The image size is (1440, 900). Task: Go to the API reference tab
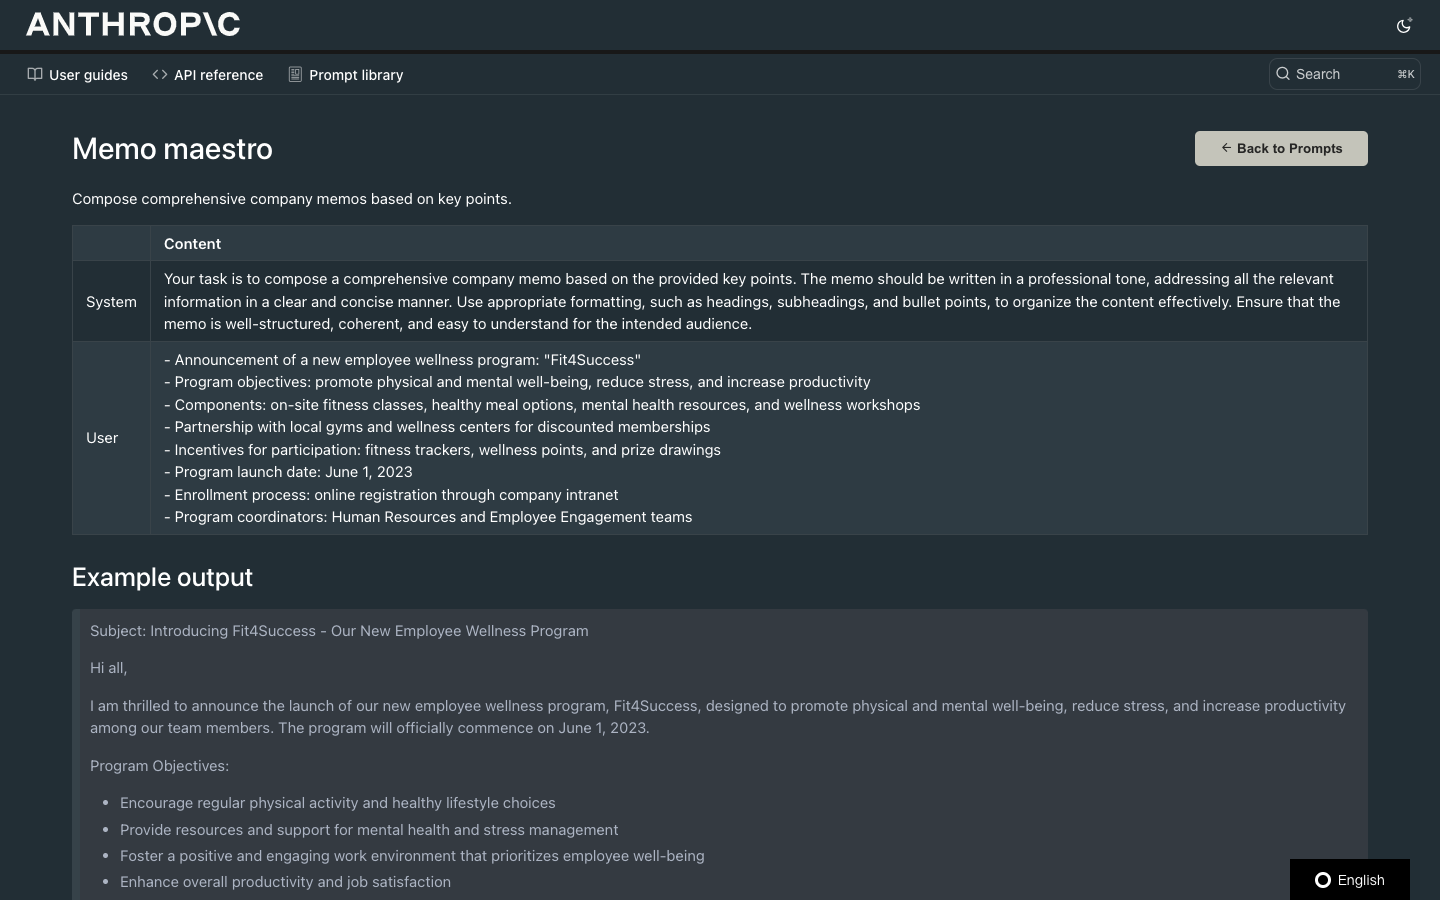pyautogui.click(x=218, y=75)
